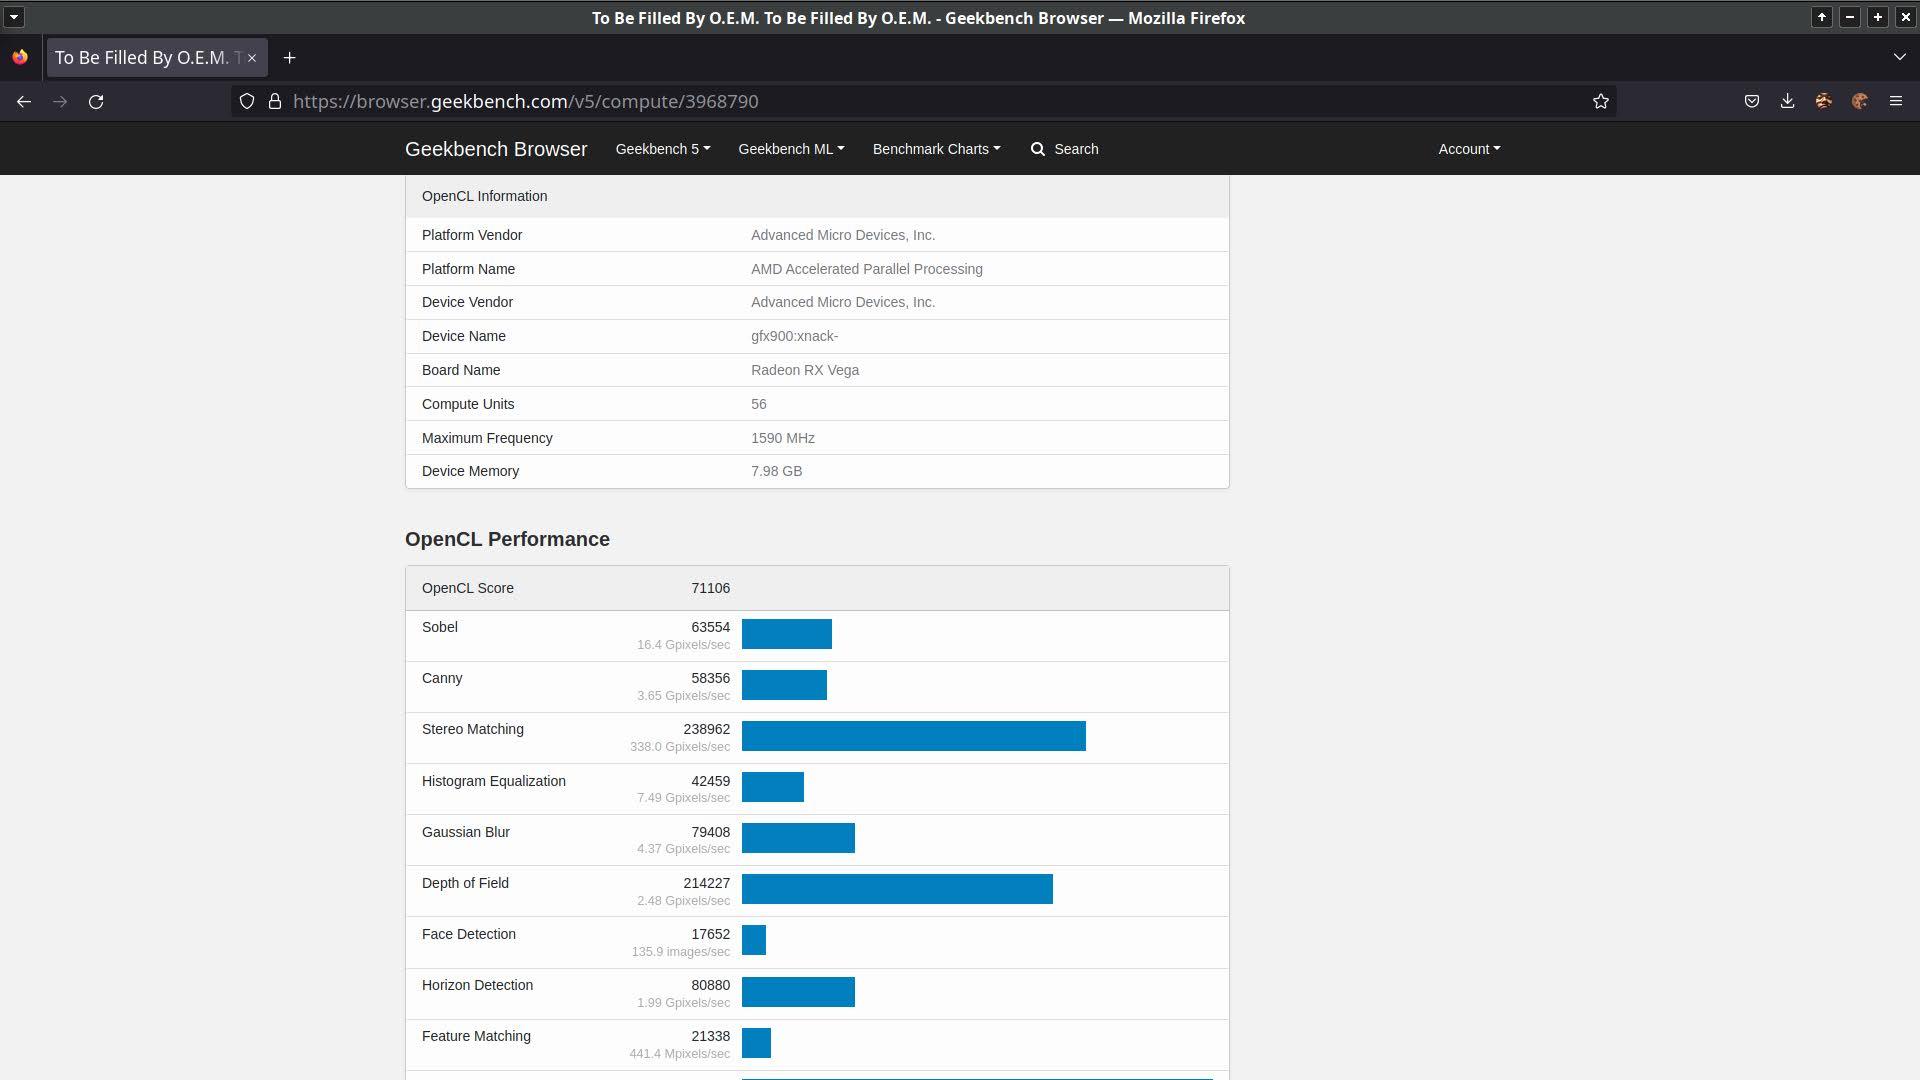Image resolution: width=1920 pixels, height=1080 pixels.
Task: Select device name gfx900:xnack- text
Action: 795,336
